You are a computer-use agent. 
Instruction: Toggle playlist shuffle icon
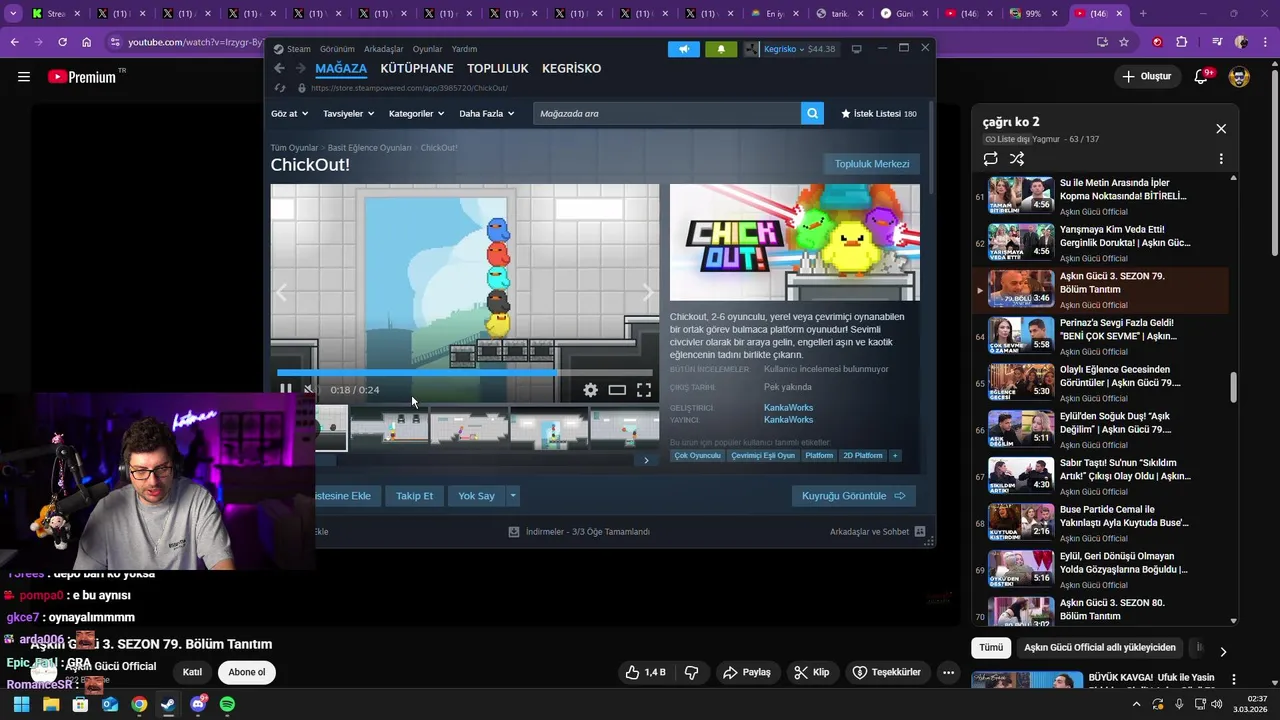click(x=1017, y=159)
